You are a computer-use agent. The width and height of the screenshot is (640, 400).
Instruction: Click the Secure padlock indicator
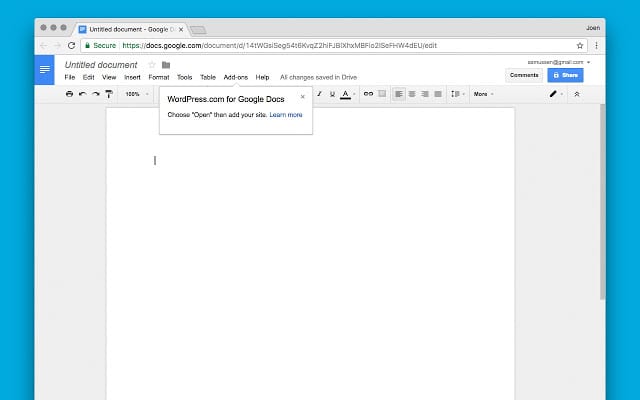click(100, 45)
